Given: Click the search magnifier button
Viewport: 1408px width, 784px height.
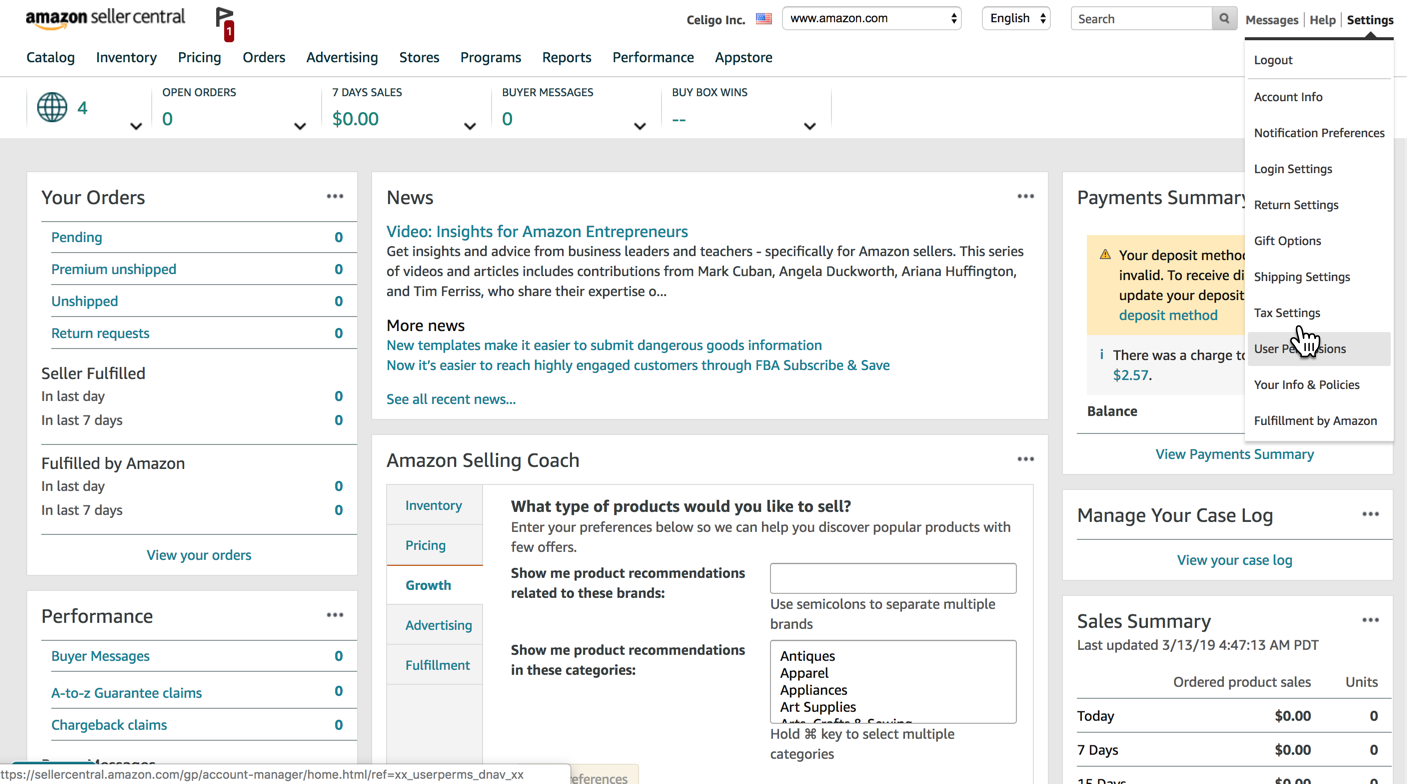Looking at the screenshot, I should [x=1224, y=19].
